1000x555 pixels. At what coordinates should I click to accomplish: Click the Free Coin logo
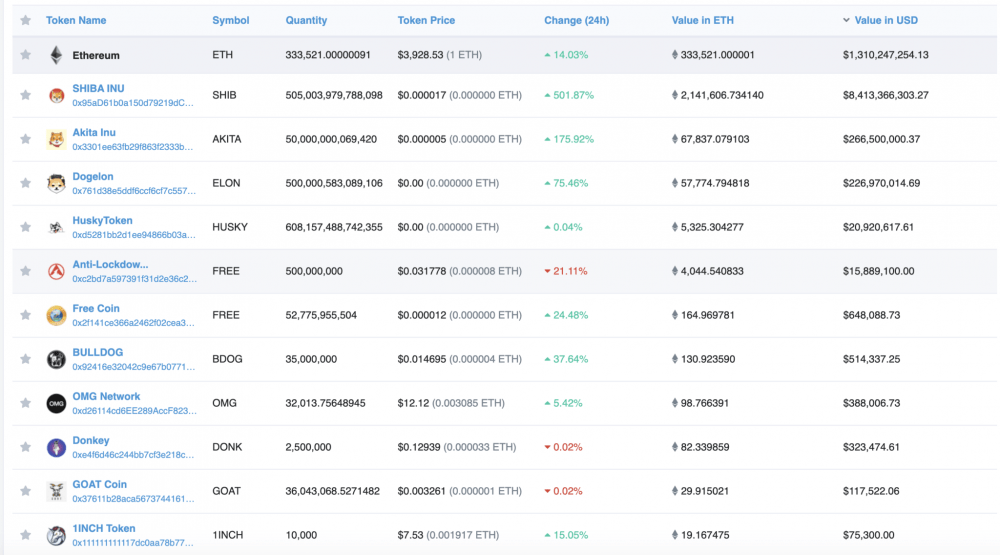(56, 315)
